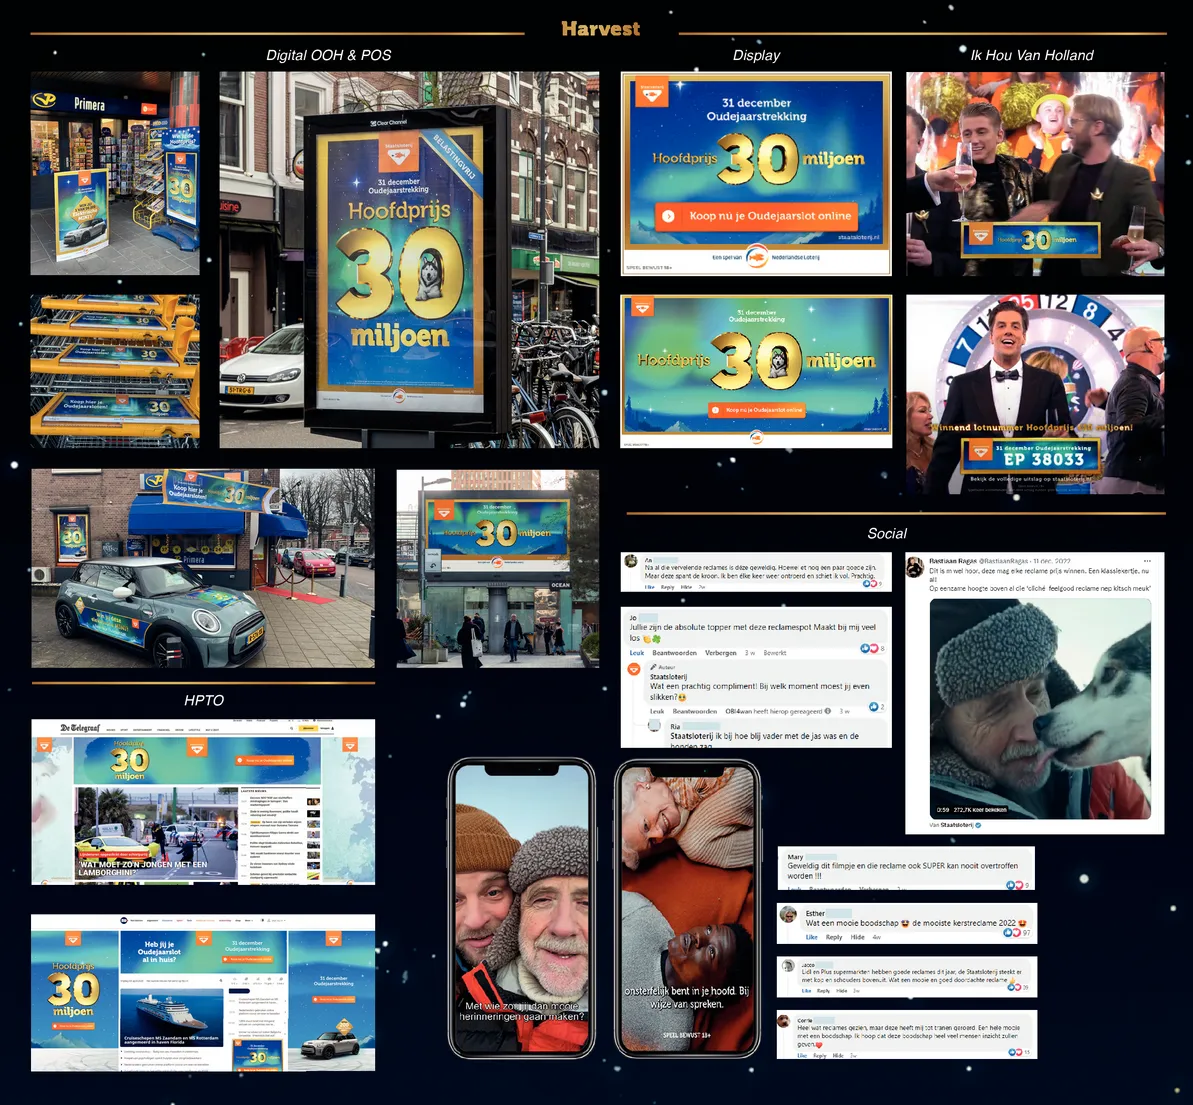Click 'Beantwoorden' under Jo's comment
Viewport: 1193px width, 1105px height.
click(674, 653)
